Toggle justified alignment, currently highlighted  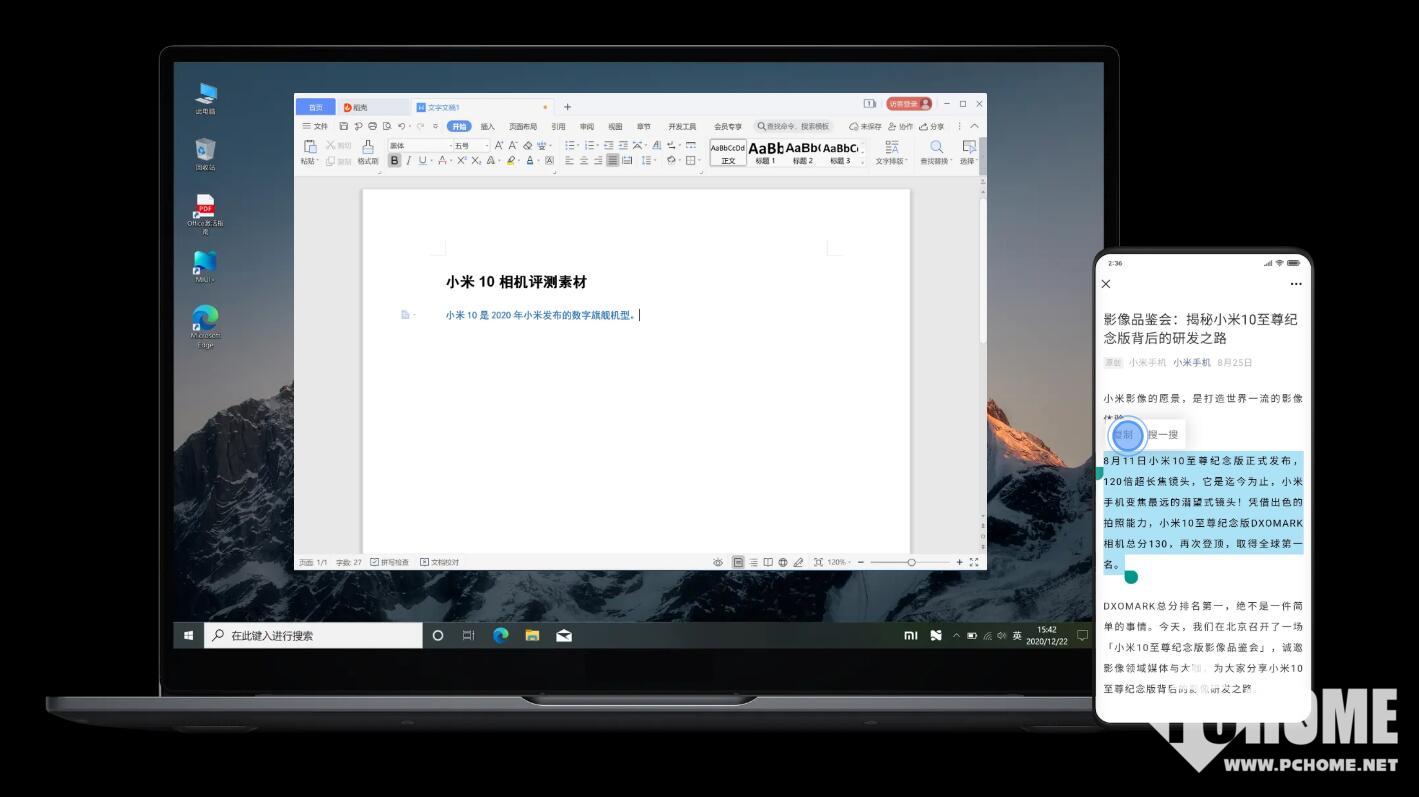point(612,160)
